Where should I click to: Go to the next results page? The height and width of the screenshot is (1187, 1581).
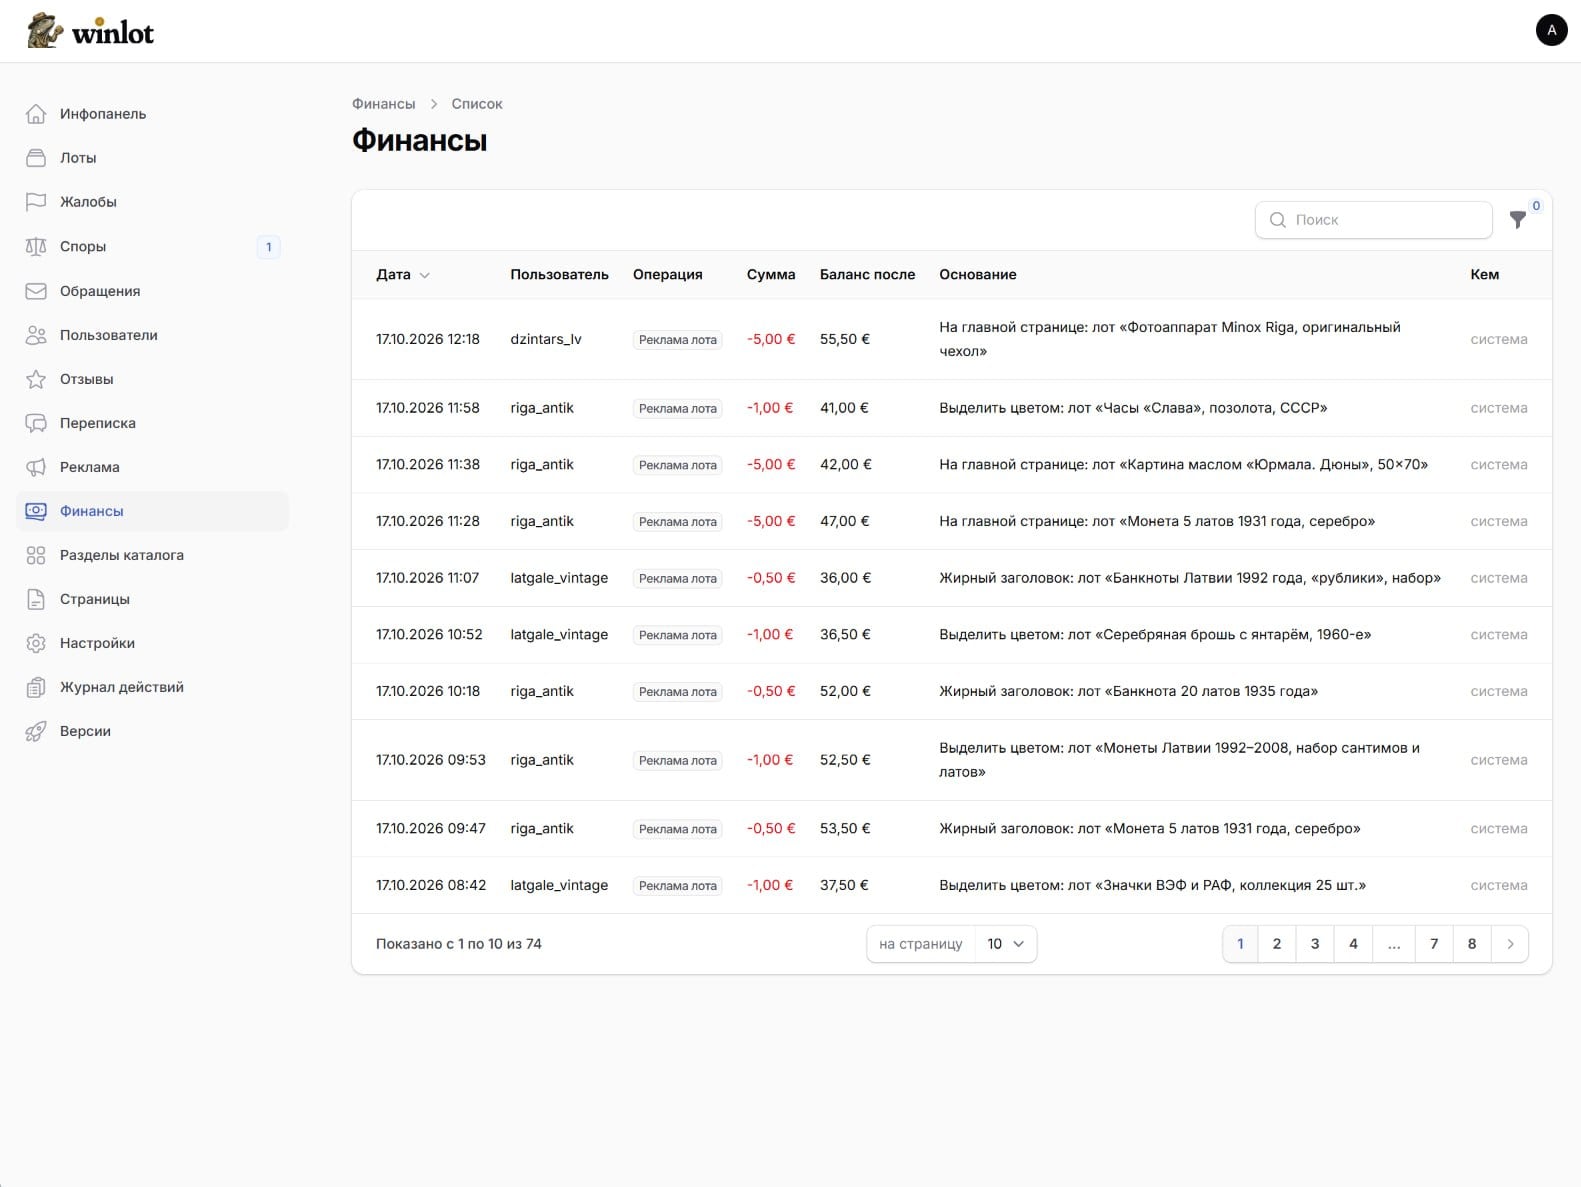[x=1510, y=944]
